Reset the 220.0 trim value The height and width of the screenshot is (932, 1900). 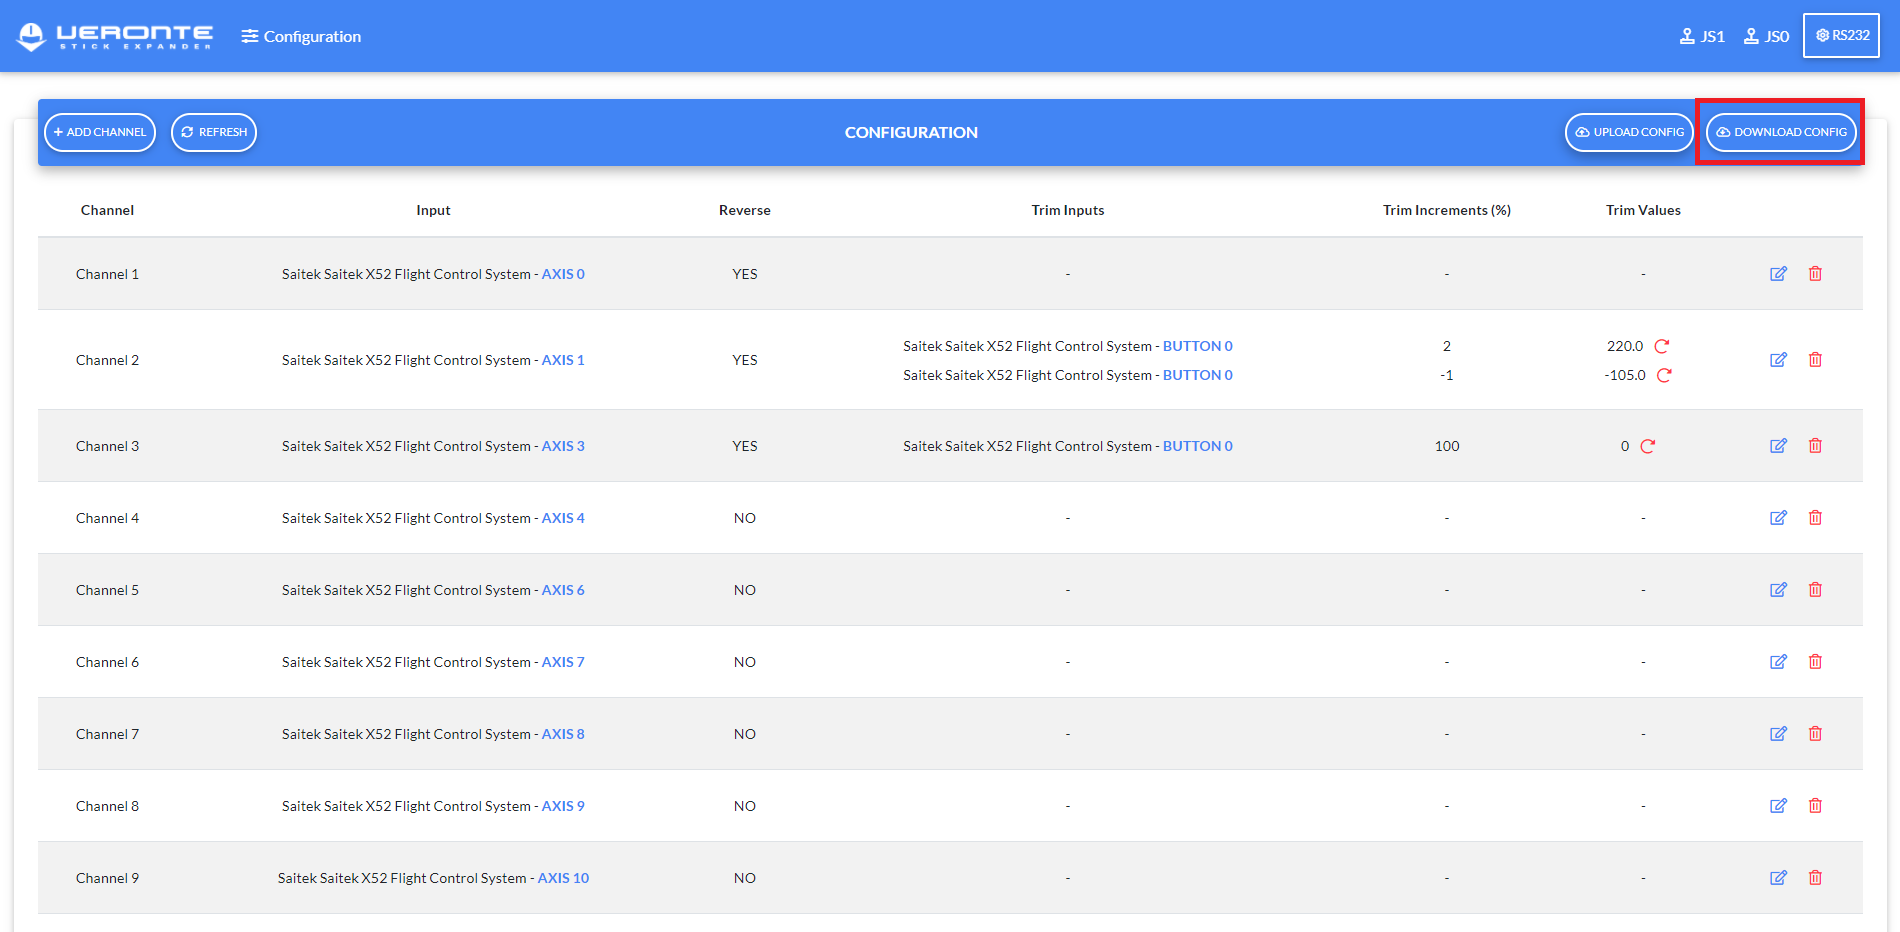tap(1662, 346)
